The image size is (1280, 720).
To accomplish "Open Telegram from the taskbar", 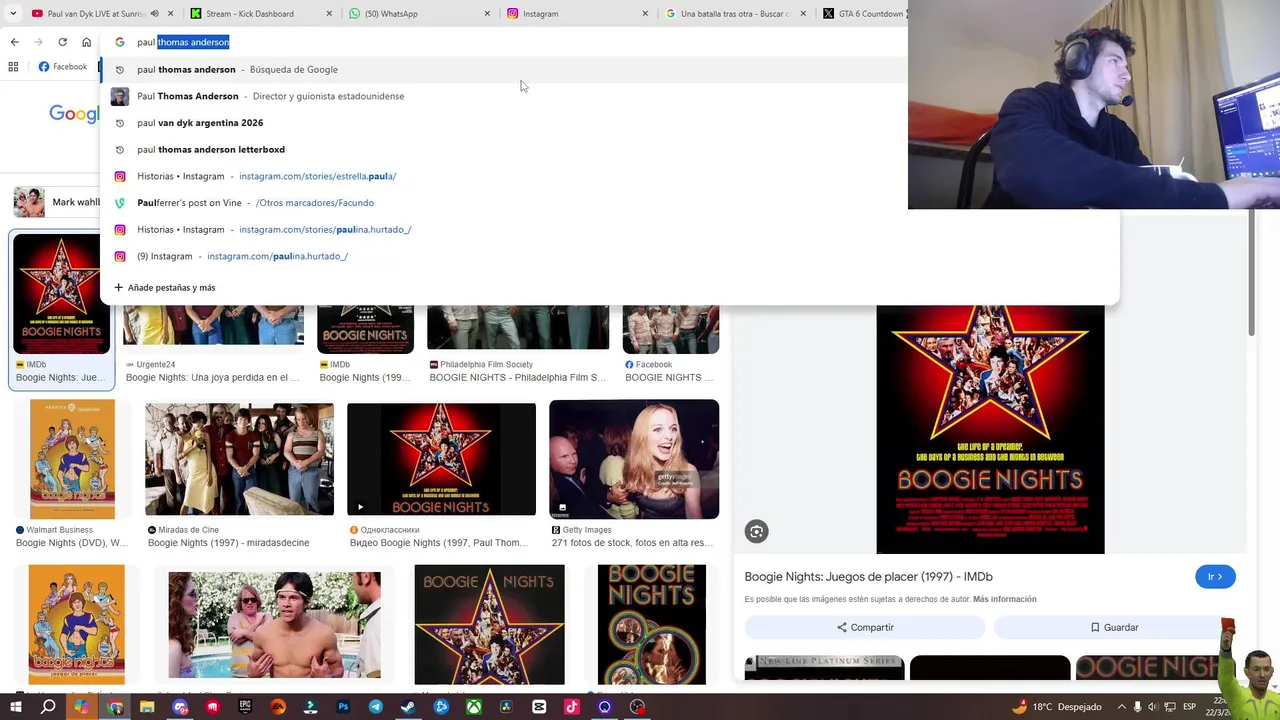I will (x=376, y=707).
